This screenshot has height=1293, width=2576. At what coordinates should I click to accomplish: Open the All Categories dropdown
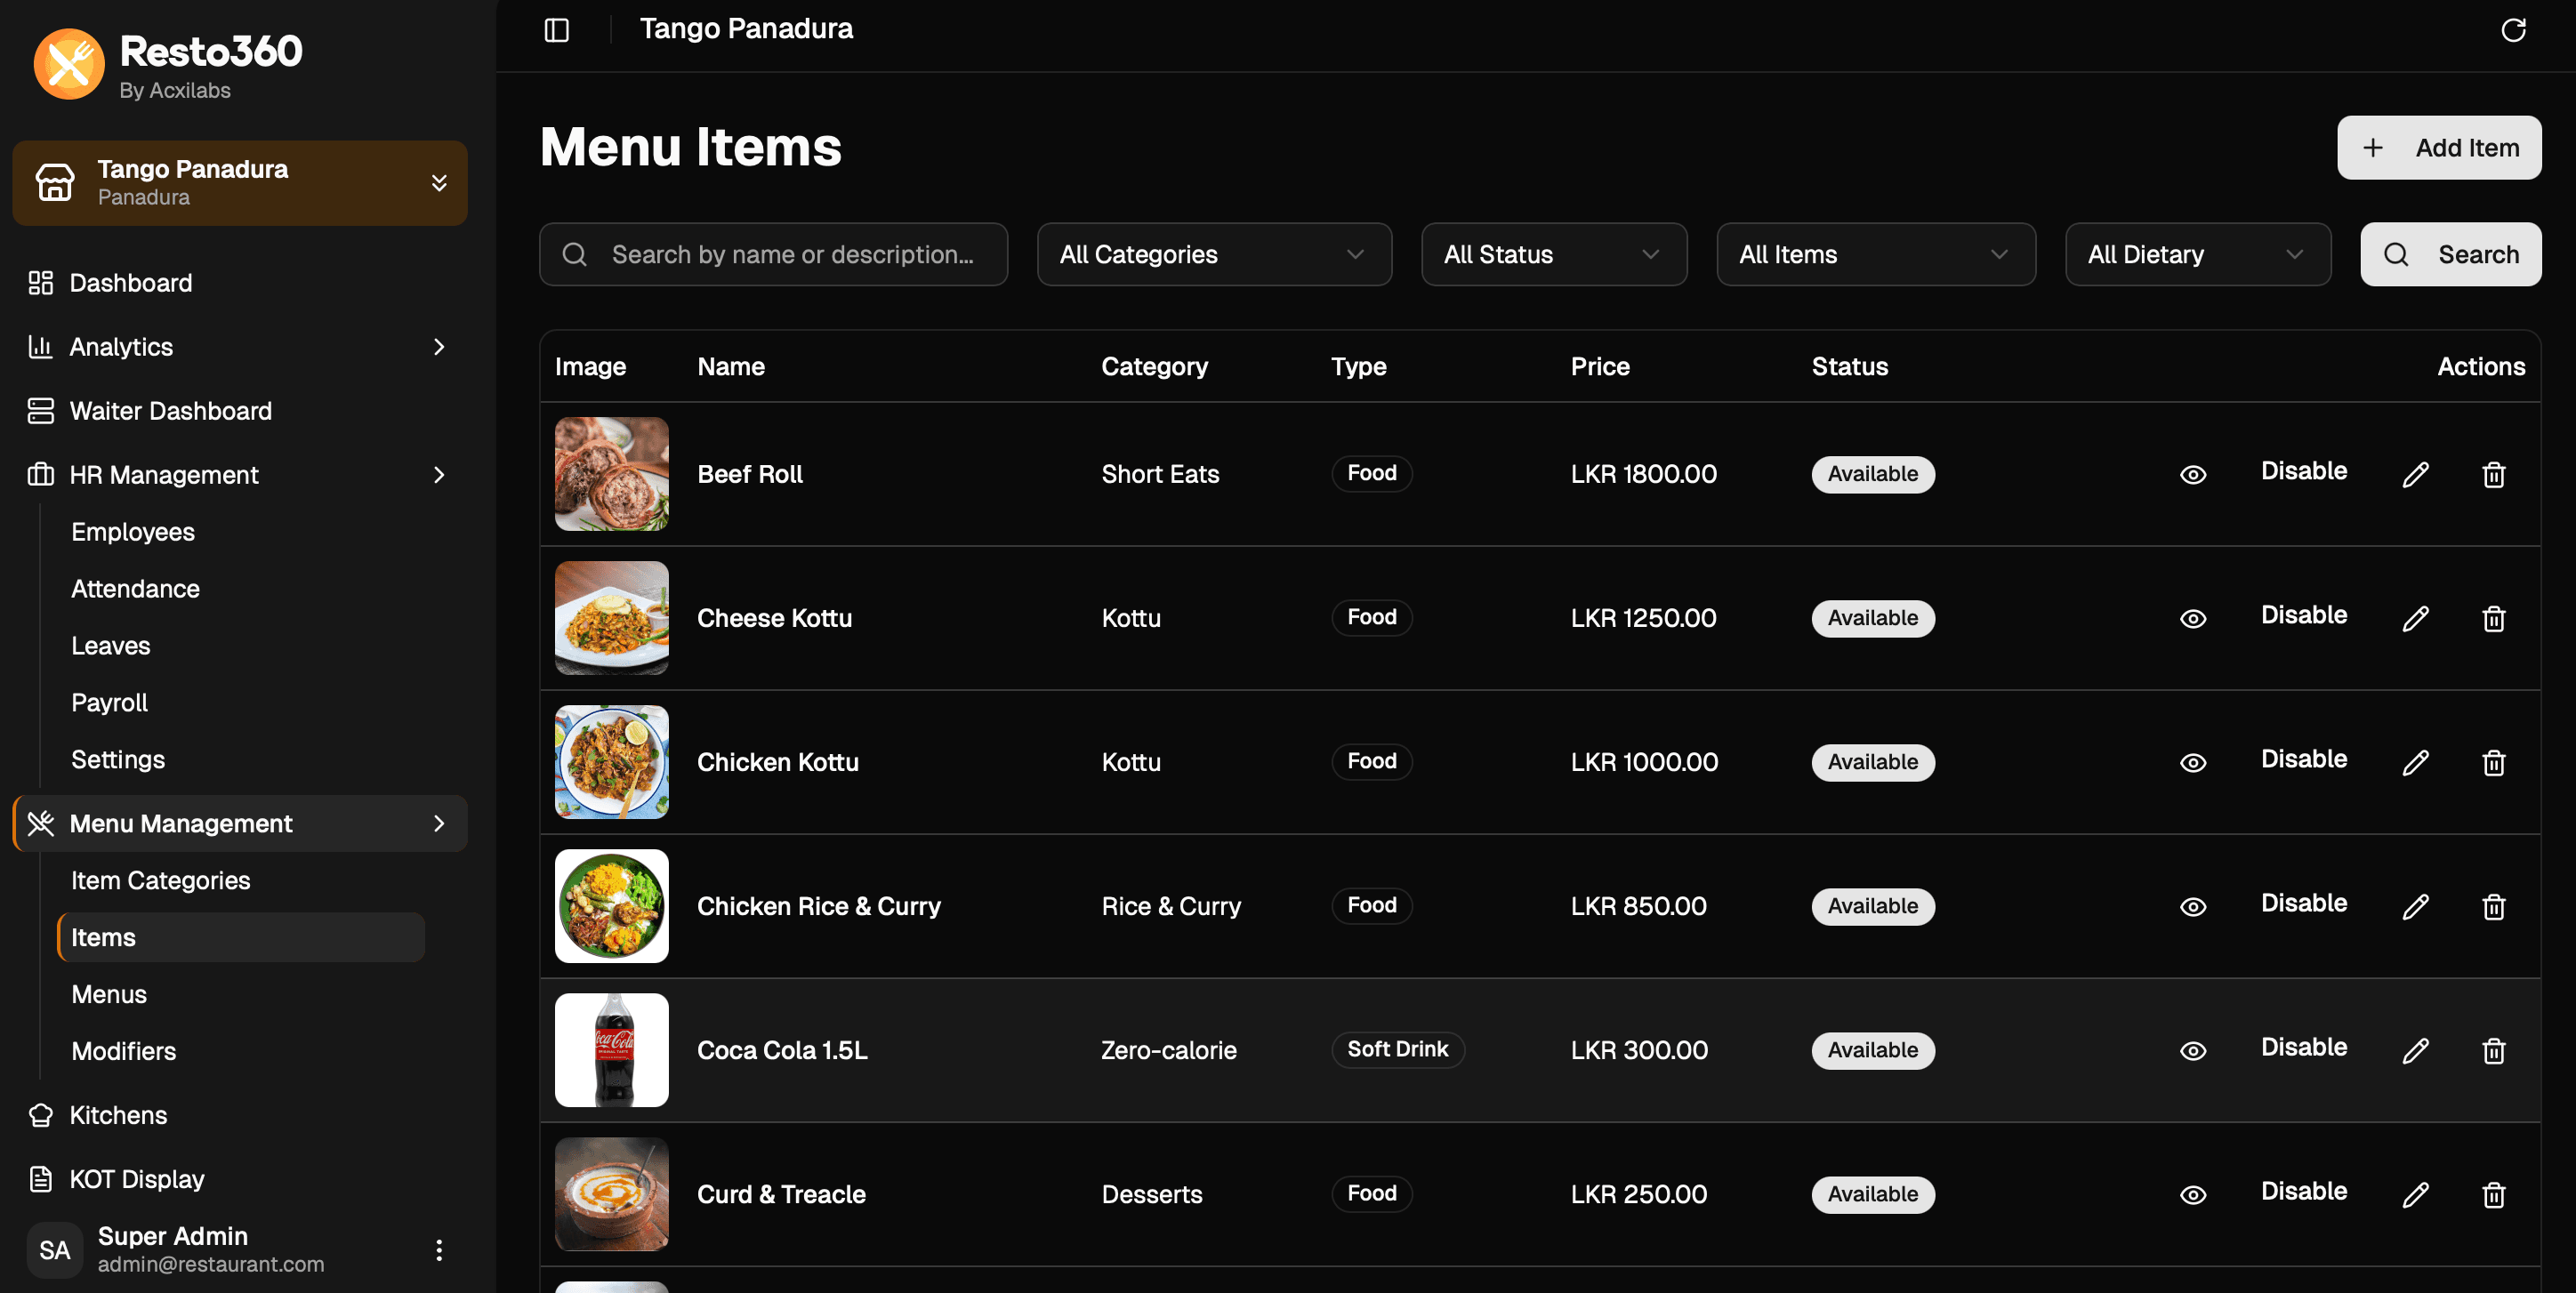pyautogui.click(x=1213, y=254)
